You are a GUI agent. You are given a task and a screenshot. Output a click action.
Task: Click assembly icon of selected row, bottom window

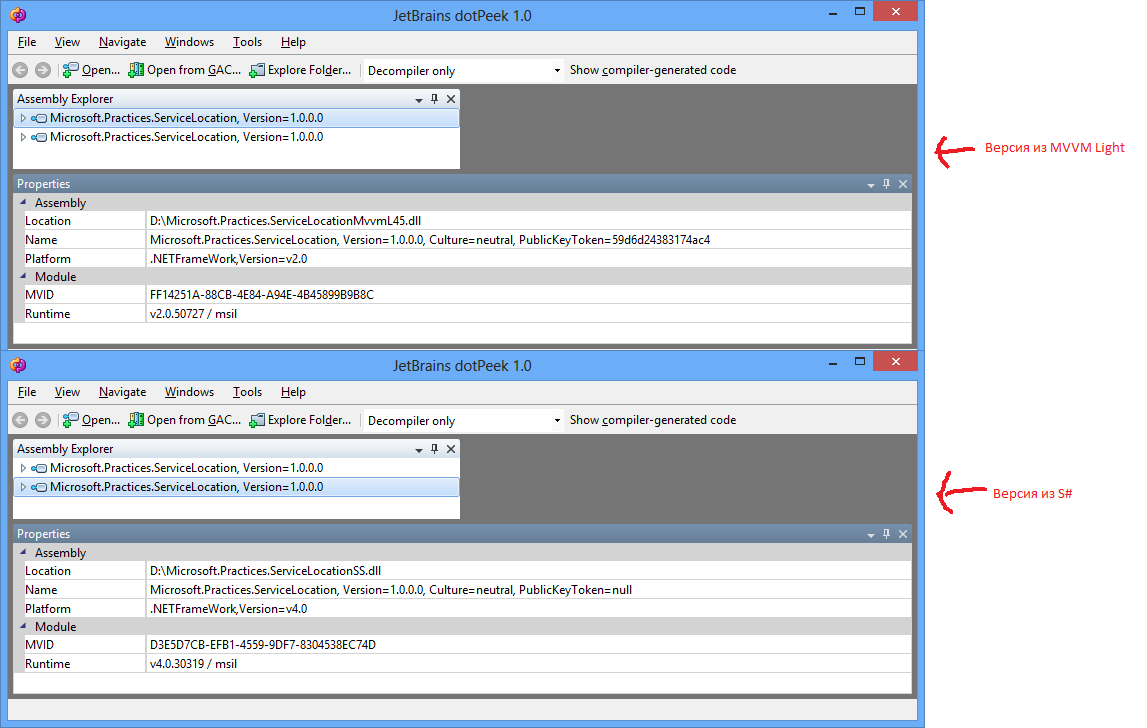39,487
